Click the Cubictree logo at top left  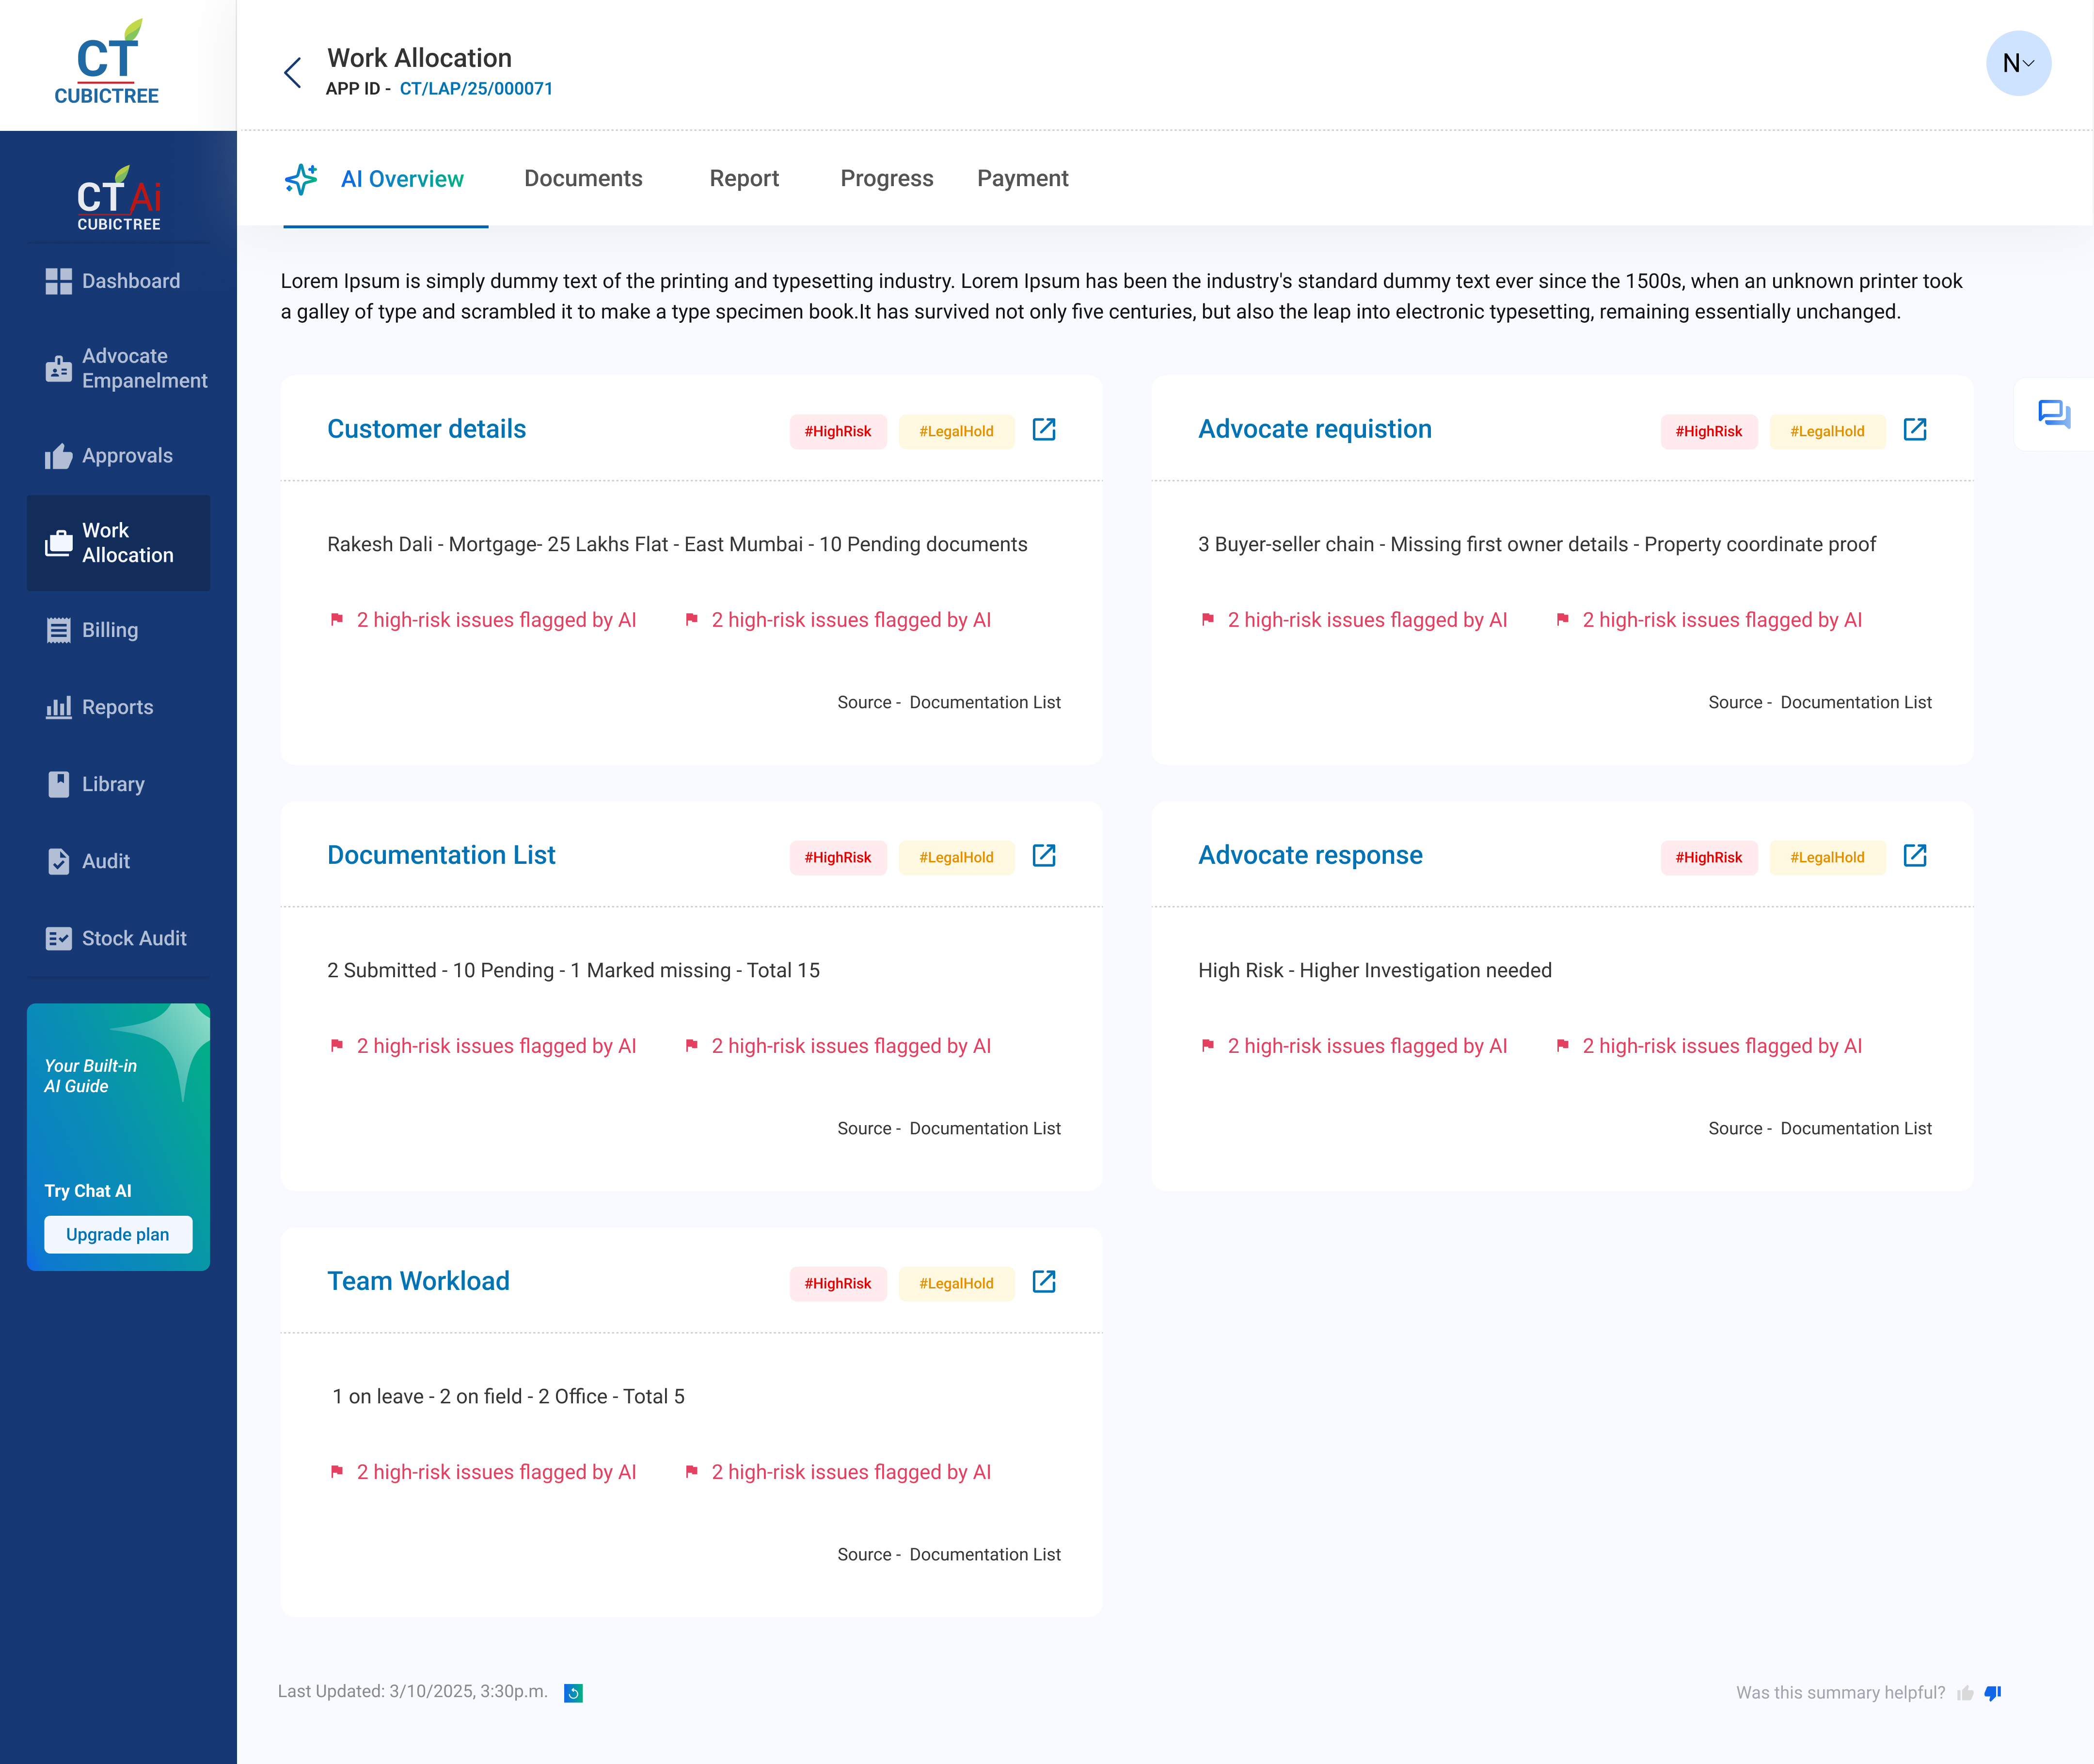[x=107, y=62]
